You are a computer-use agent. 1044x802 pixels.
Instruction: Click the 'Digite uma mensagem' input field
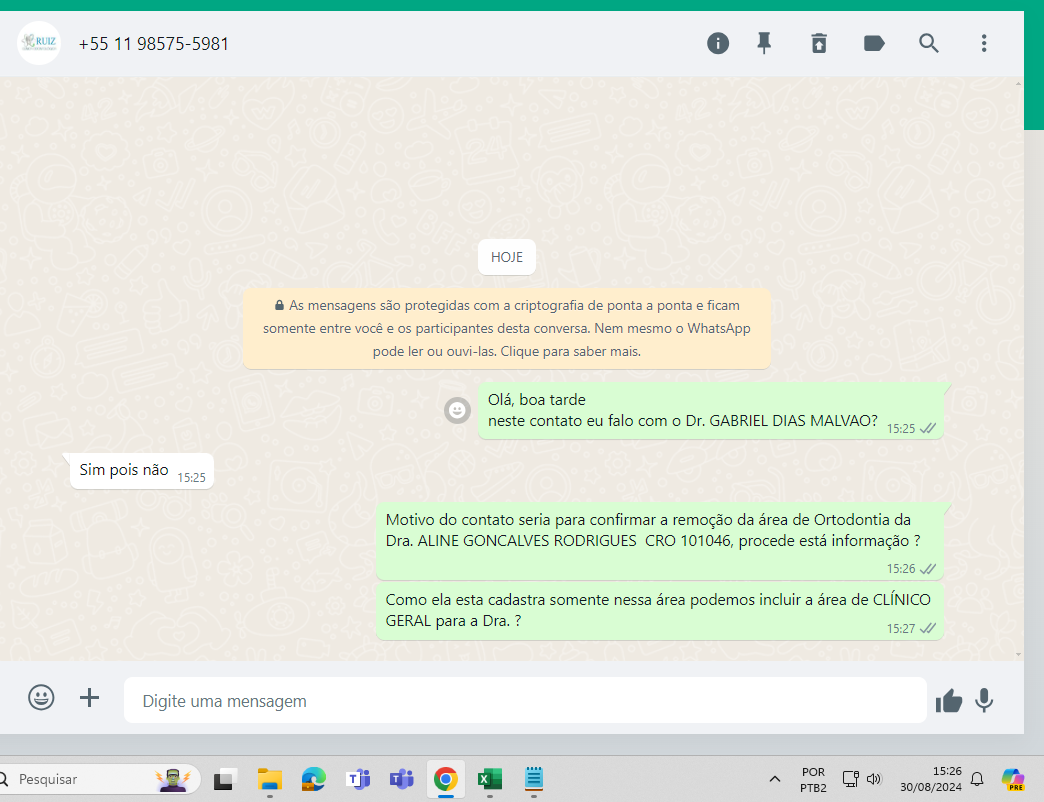525,701
